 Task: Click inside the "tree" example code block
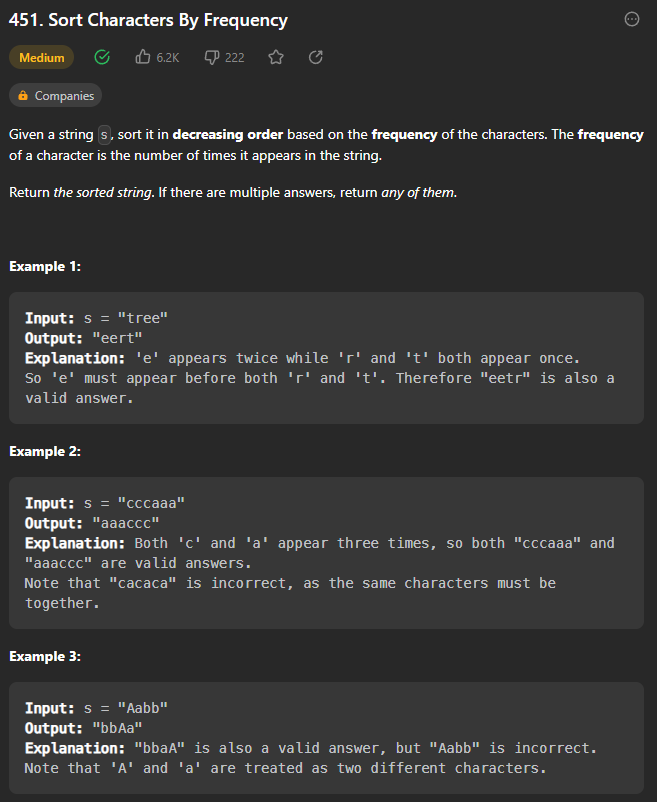click(326, 358)
